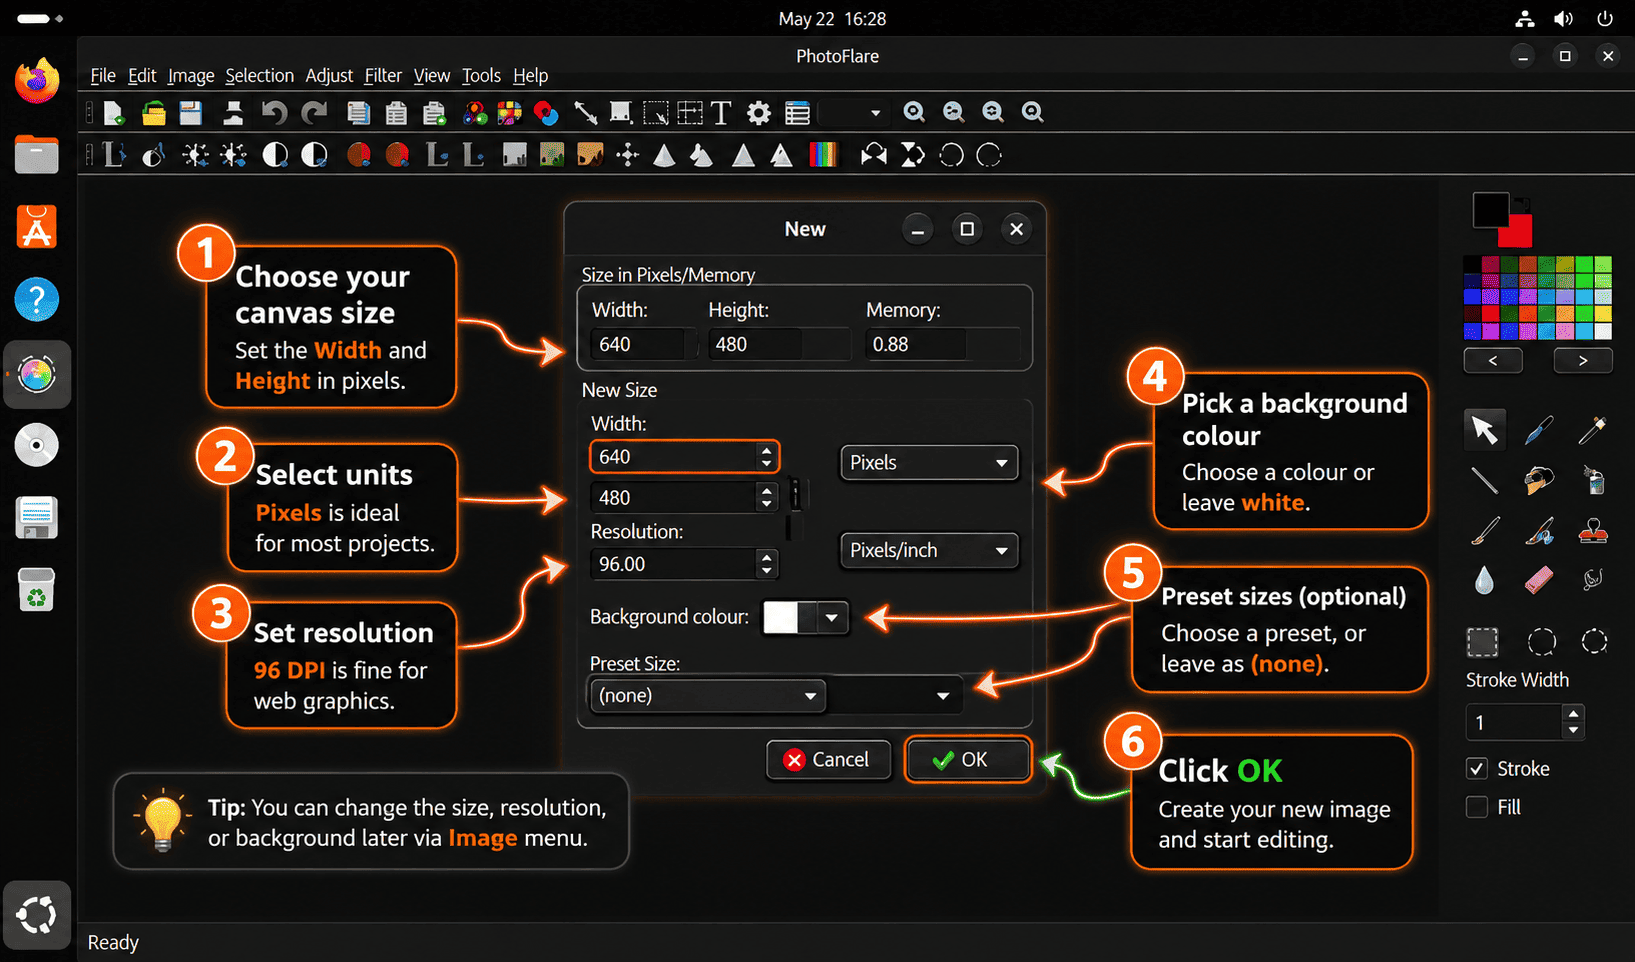Select the straight line tool
Image resolution: width=1635 pixels, height=962 pixels.
coord(1484,480)
